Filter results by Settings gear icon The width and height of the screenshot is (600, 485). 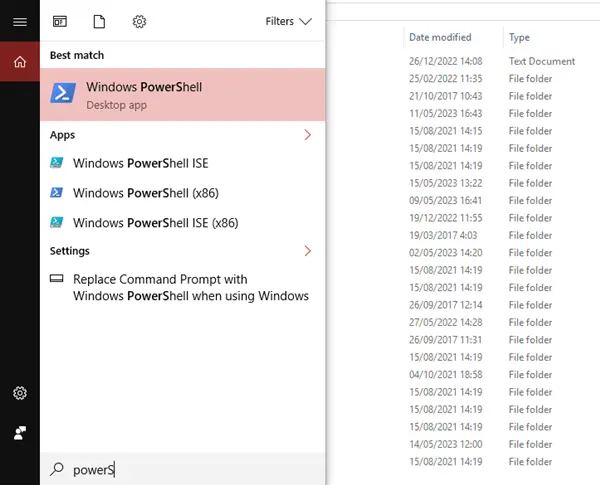pos(139,21)
